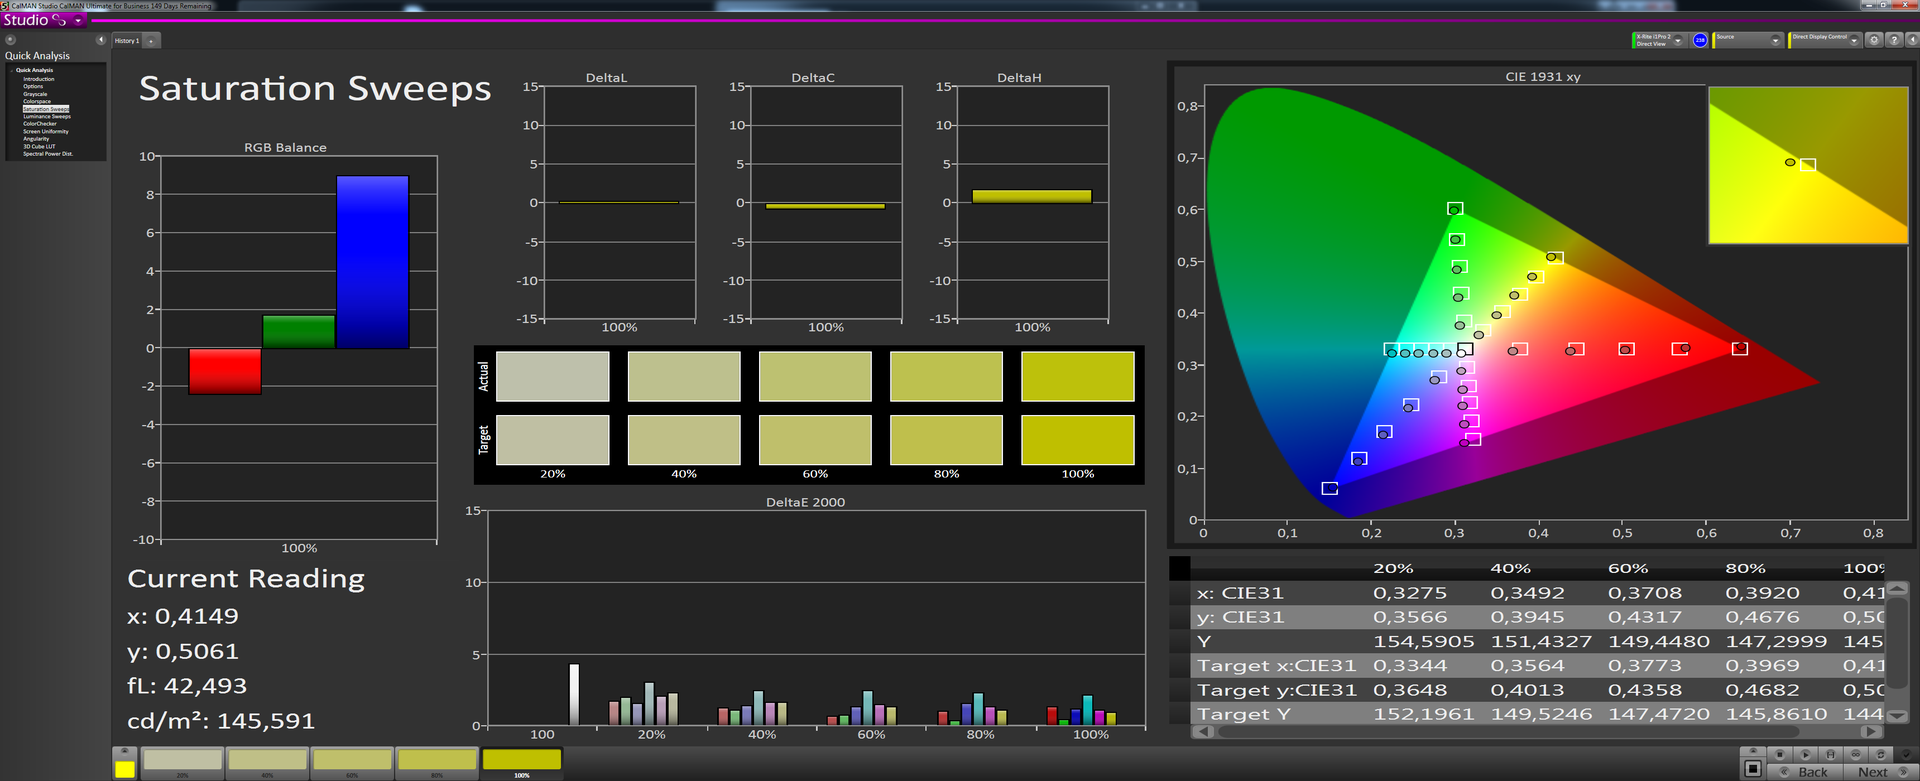Image resolution: width=1920 pixels, height=781 pixels.
Task: Click the black pattern preview square
Action: tap(1753, 768)
